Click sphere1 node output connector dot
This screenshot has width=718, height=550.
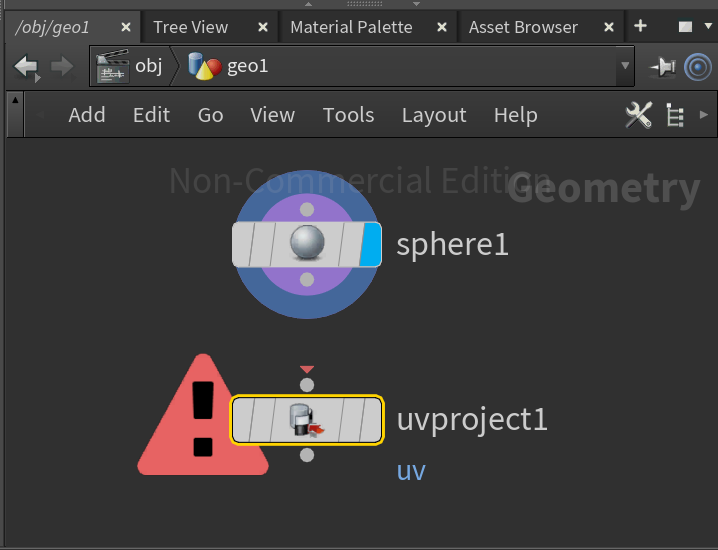click(x=307, y=279)
